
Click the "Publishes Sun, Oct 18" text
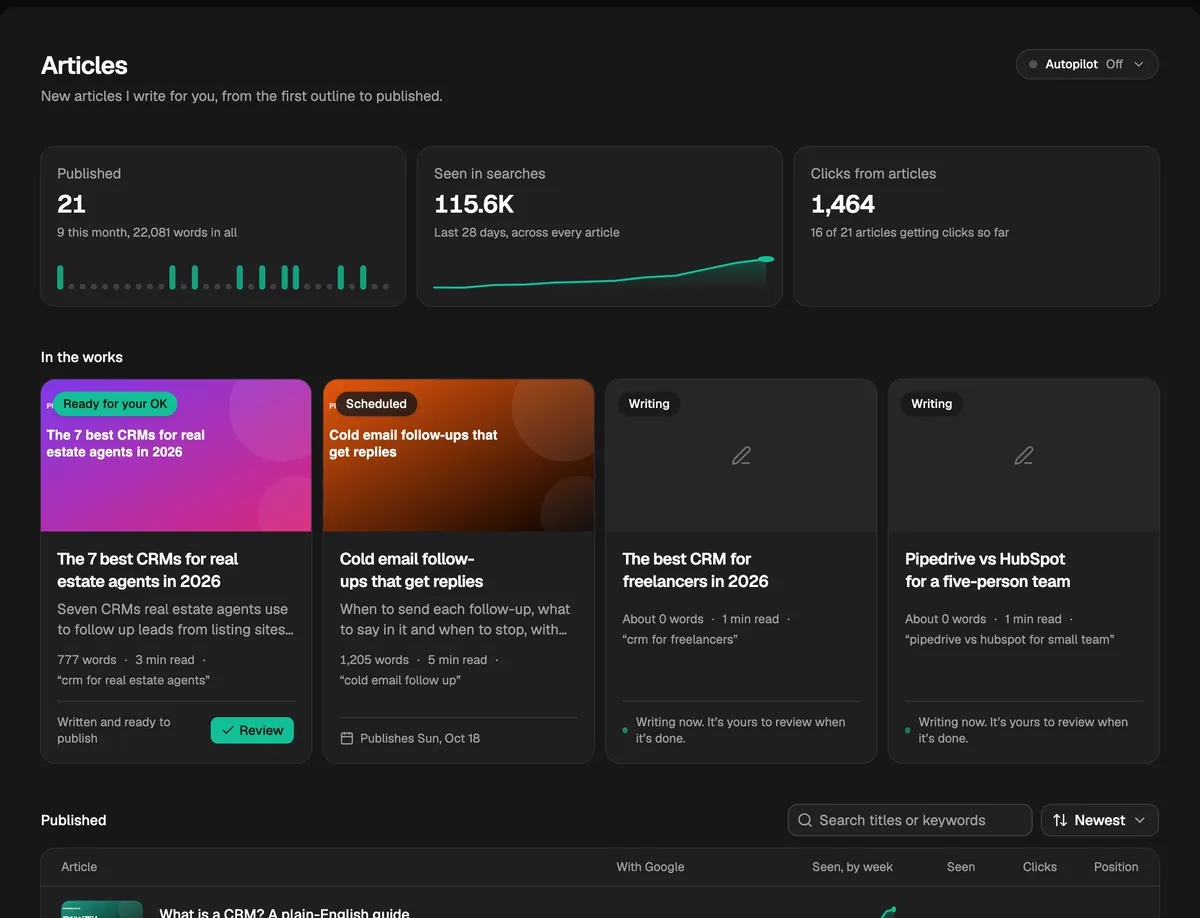420,738
